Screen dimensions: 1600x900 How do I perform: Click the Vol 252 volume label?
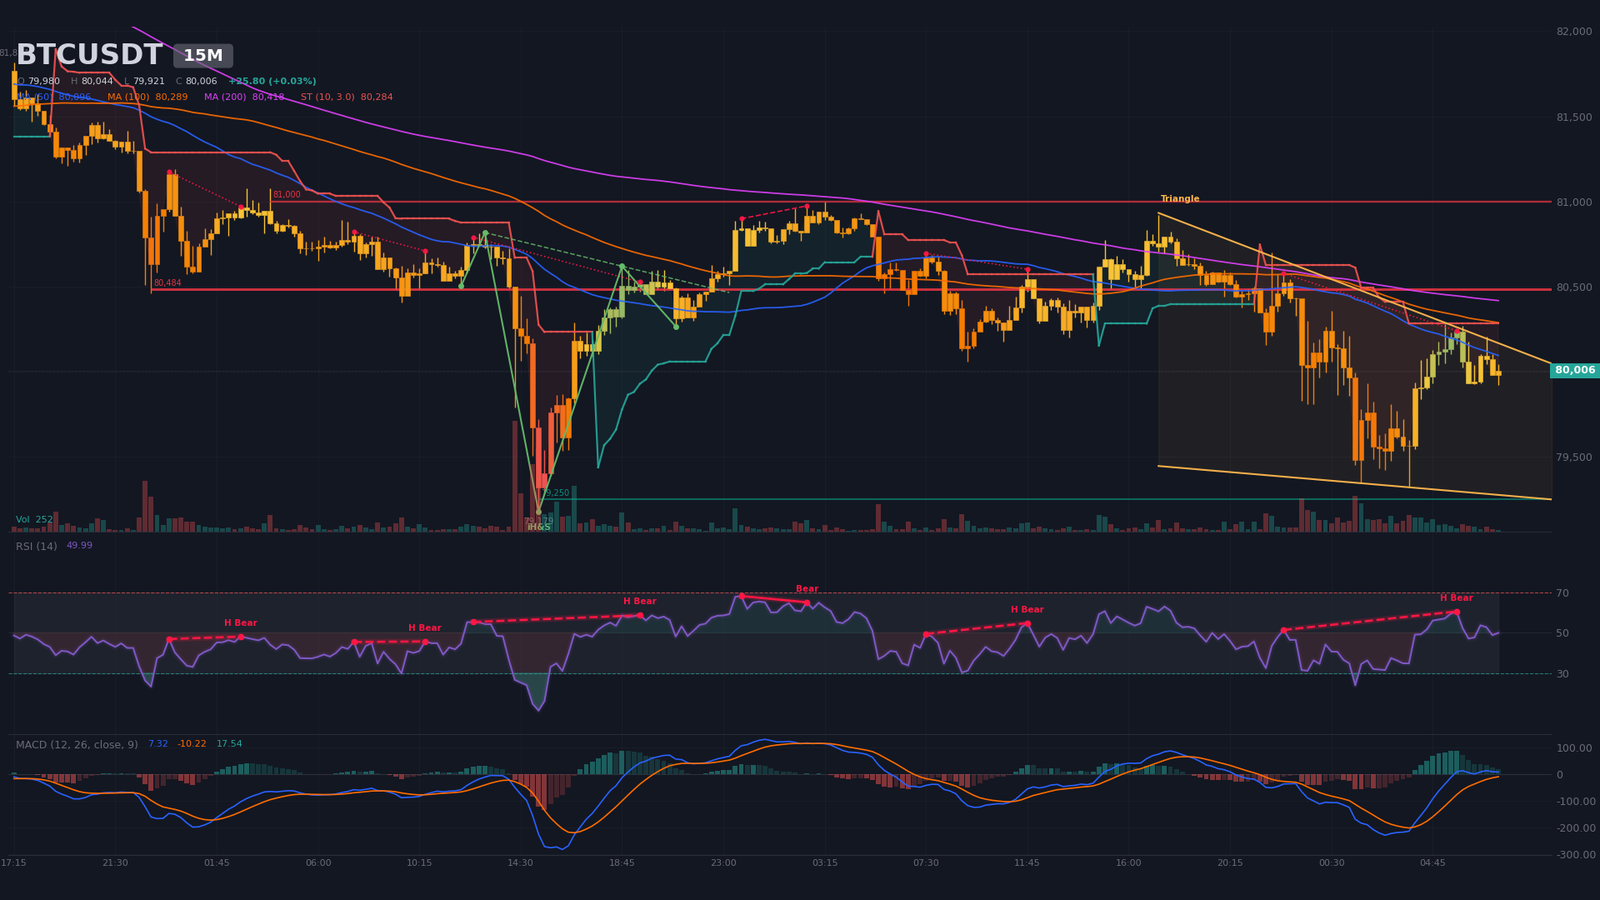pos(34,520)
